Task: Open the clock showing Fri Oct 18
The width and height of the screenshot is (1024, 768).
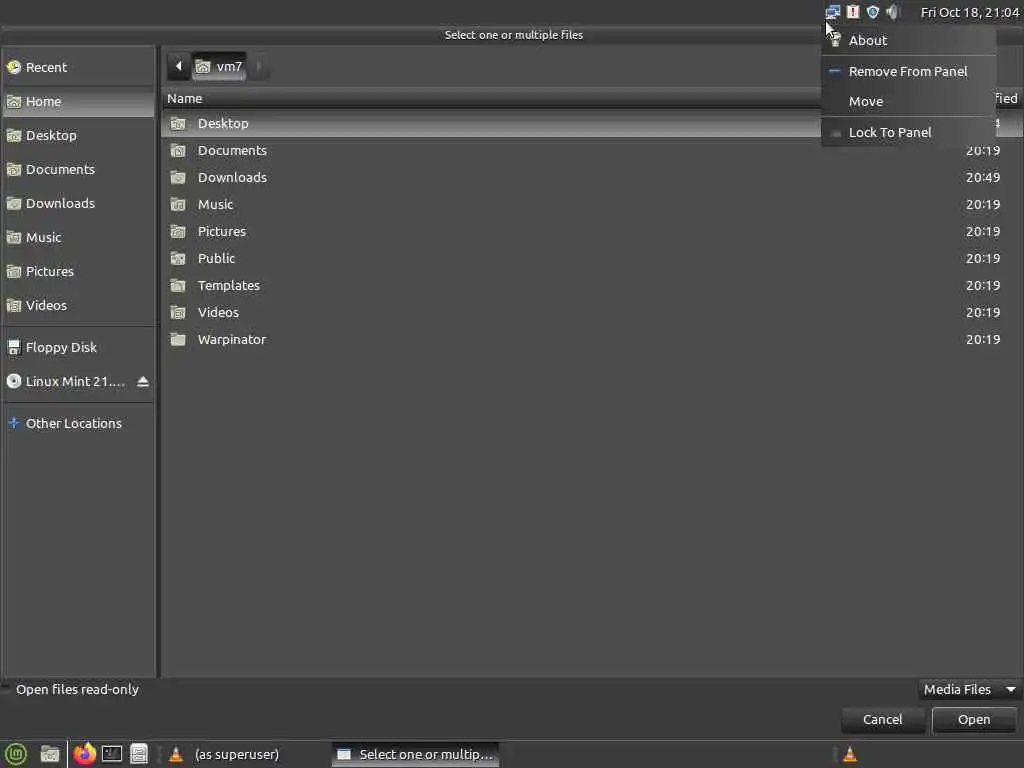Action: point(969,12)
